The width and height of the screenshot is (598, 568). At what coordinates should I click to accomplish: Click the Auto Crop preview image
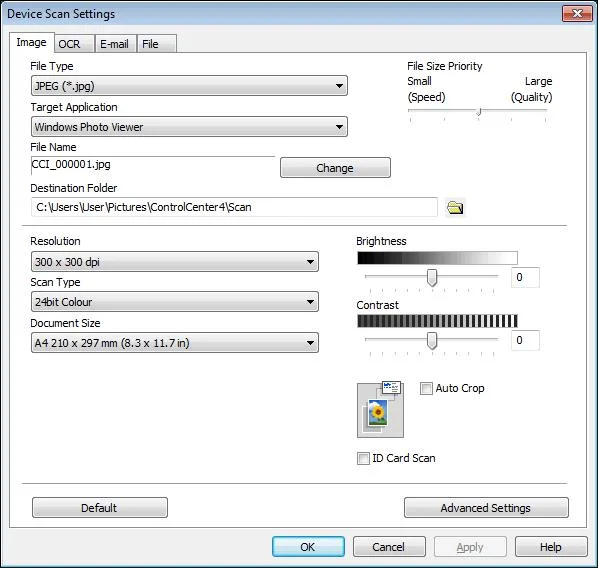click(380, 409)
